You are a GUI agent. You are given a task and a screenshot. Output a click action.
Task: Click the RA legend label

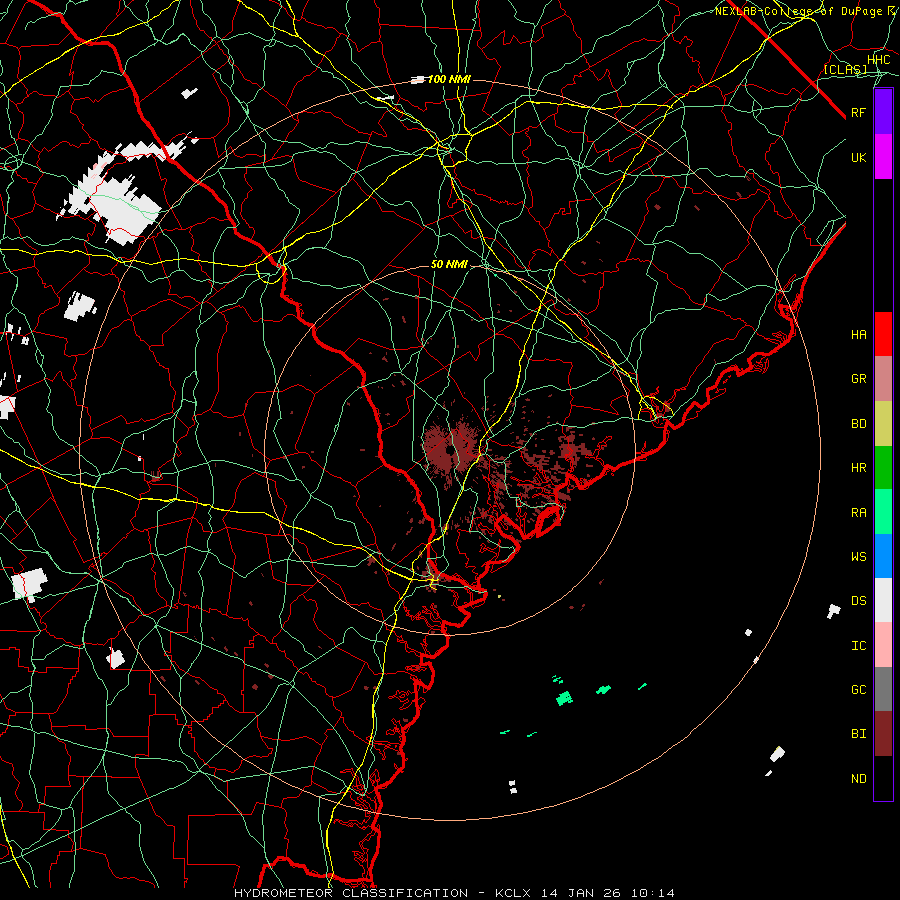click(x=859, y=513)
